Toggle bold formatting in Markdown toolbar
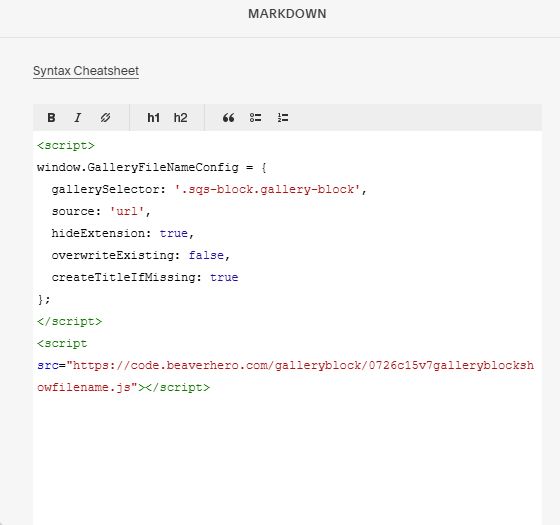Viewport: 560px width, 525px height. [x=51, y=118]
